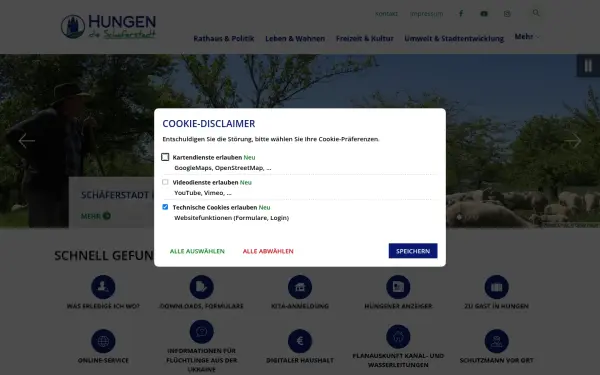
Task: Open the Leben & Wohnen menu
Action: [x=295, y=38]
